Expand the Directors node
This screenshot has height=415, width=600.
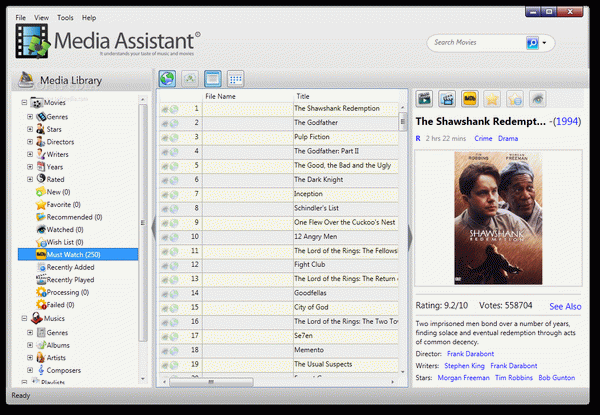[30, 142]
